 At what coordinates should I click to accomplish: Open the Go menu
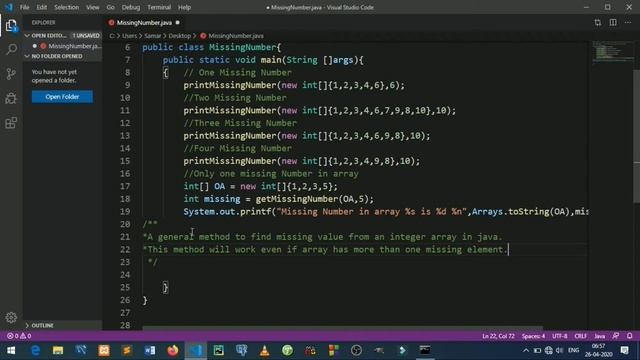tap(111, 7)
